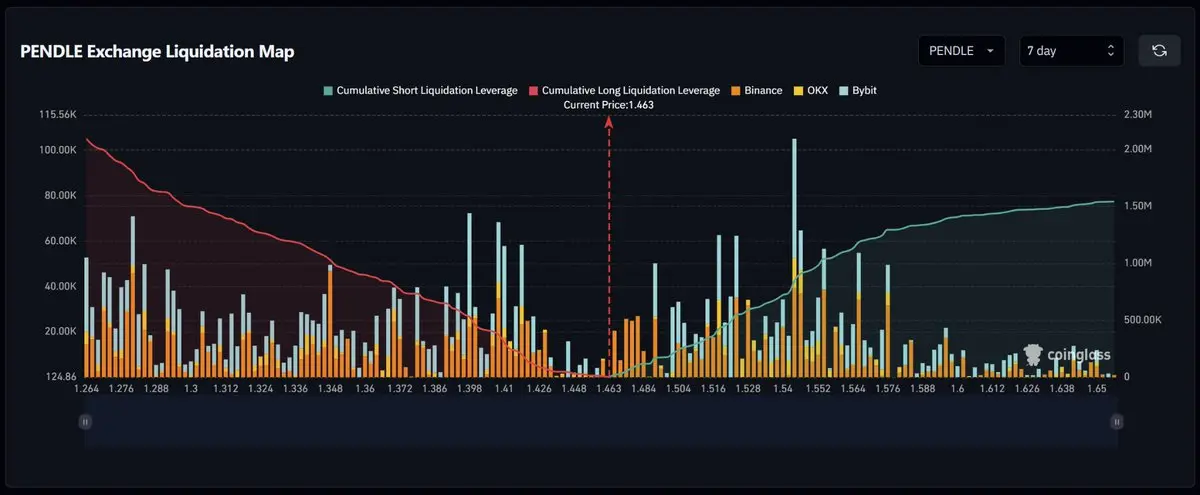Click the 115.56K left axis label

pyautogui.click(x=57, y=116)
